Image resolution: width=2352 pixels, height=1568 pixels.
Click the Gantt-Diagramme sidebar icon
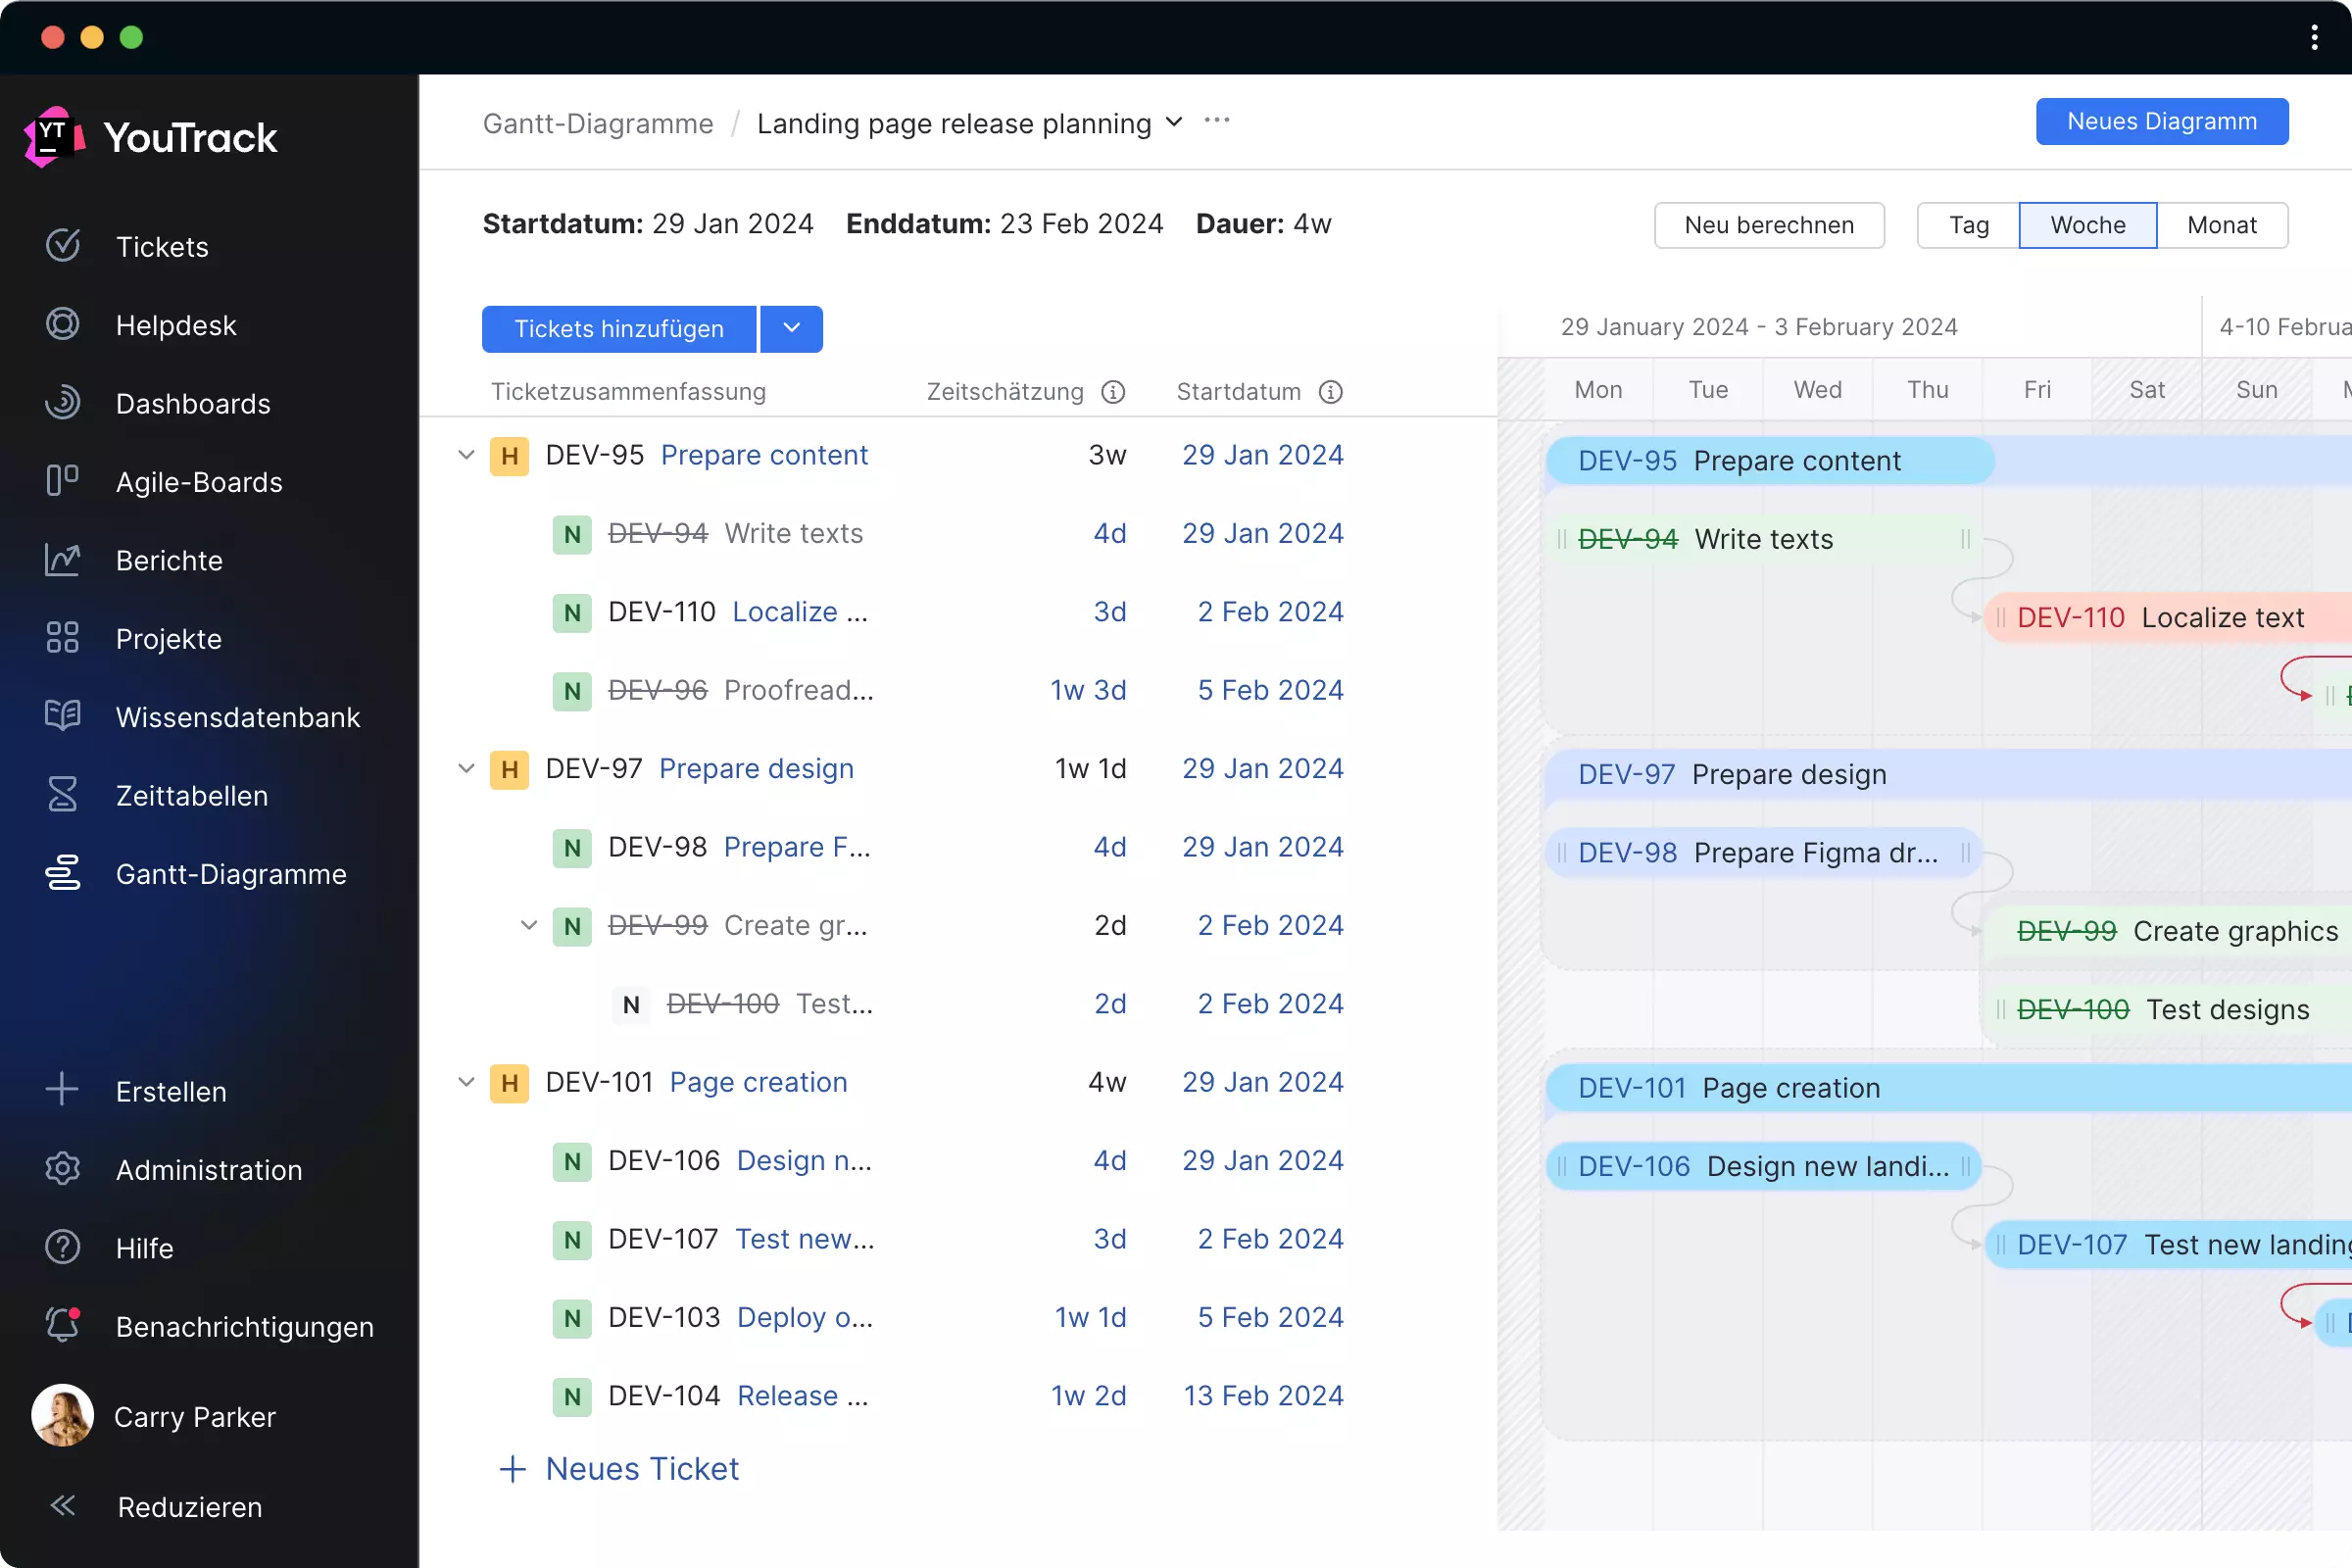(61, 873)
